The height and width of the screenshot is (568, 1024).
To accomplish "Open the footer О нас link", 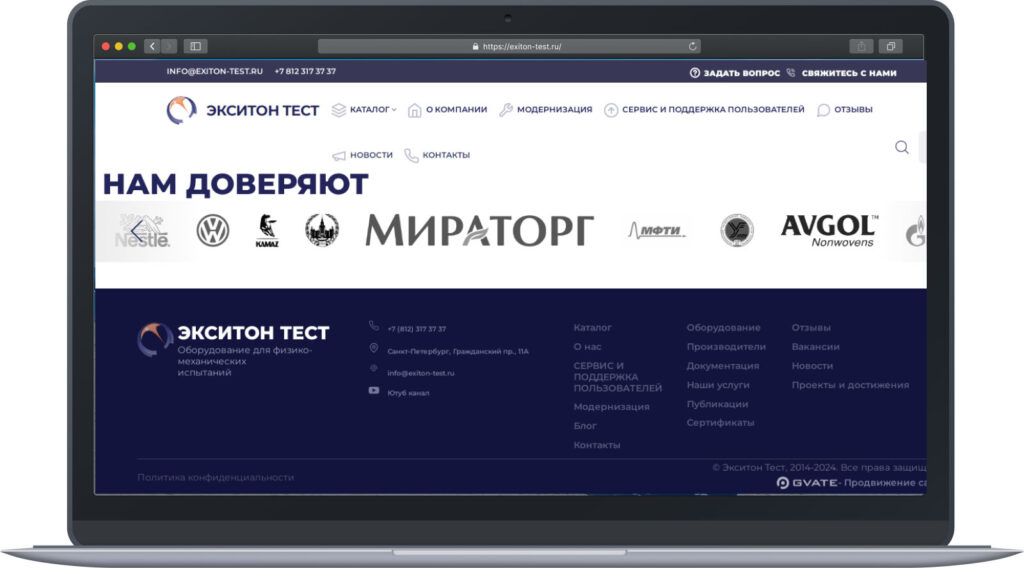I will (587, 347).
